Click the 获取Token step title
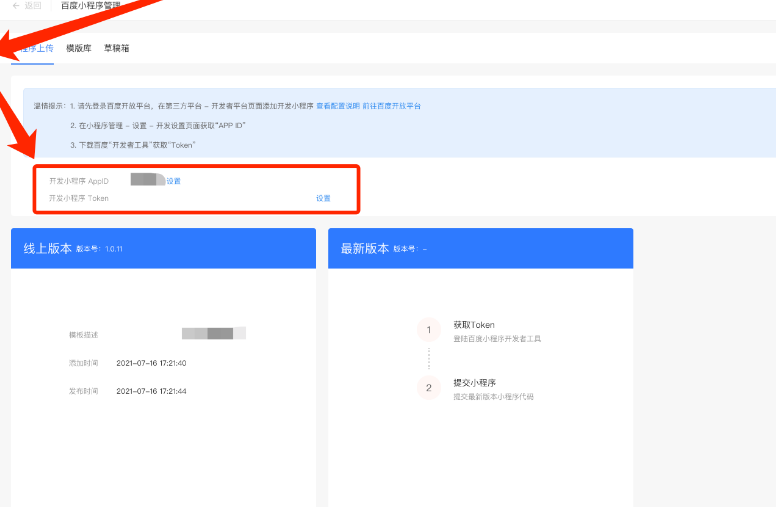 point(474,325)
